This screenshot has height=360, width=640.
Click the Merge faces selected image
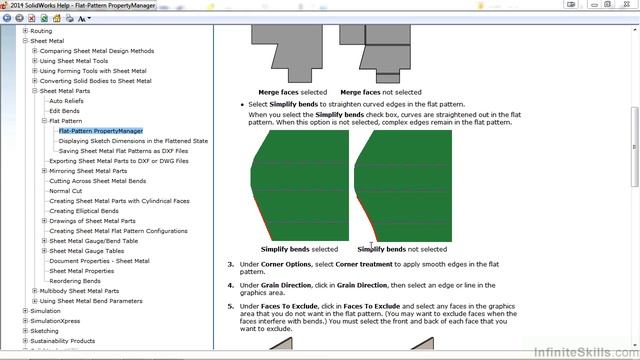(287, 53)
